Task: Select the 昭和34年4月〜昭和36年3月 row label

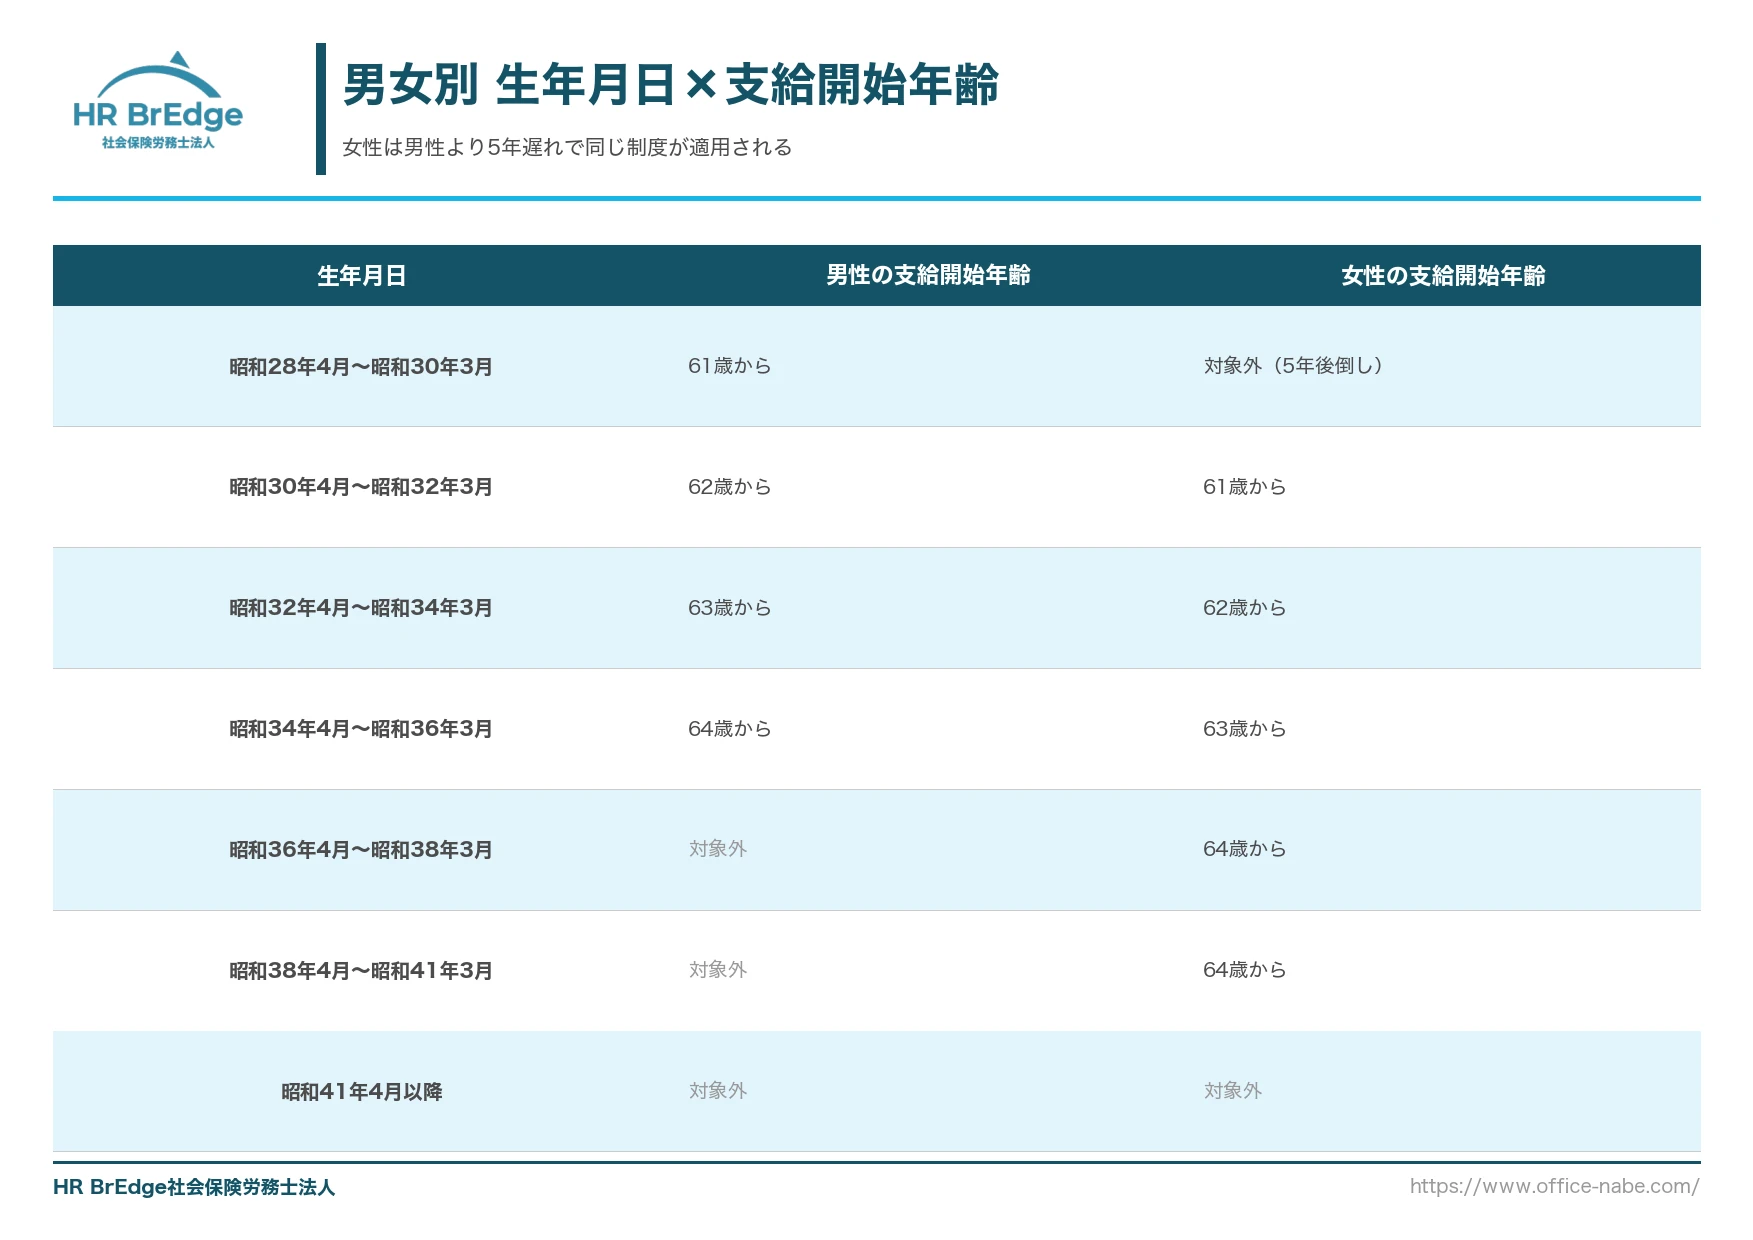Action: 361,729
